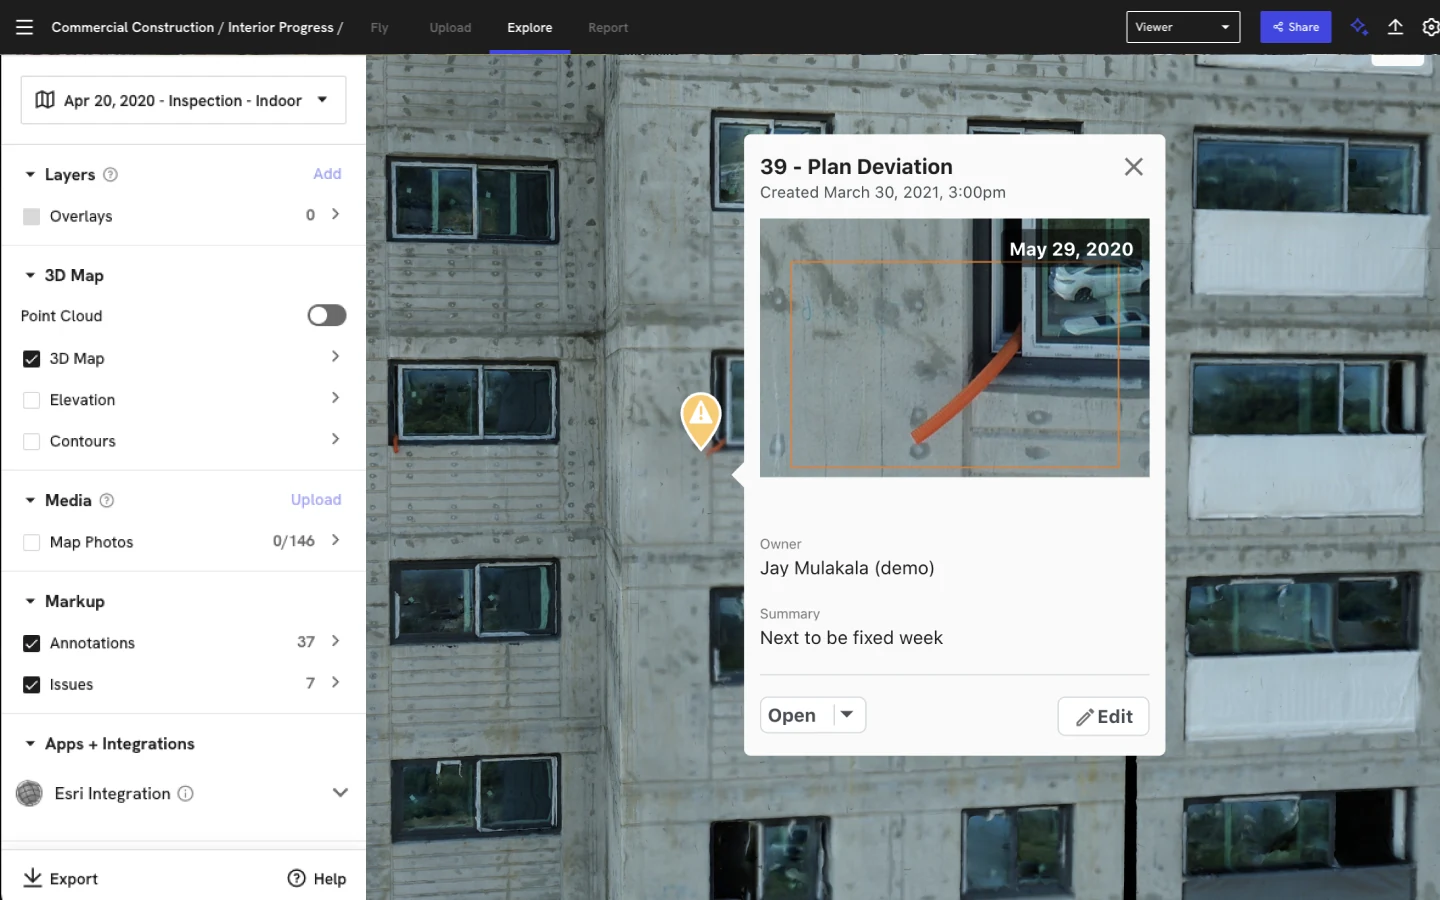Click the upload arrow icon in top bar

[x=1395, y=27]
